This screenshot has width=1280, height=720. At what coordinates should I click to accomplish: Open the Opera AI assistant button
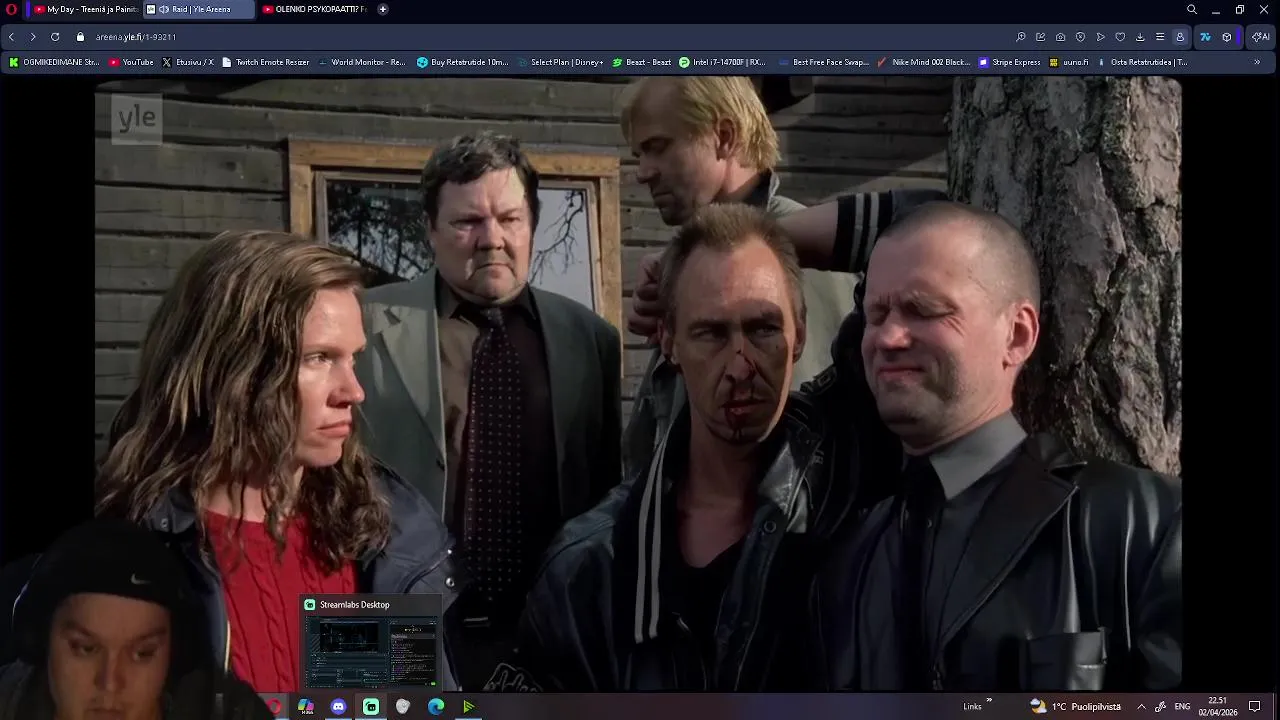point(1261,37)
